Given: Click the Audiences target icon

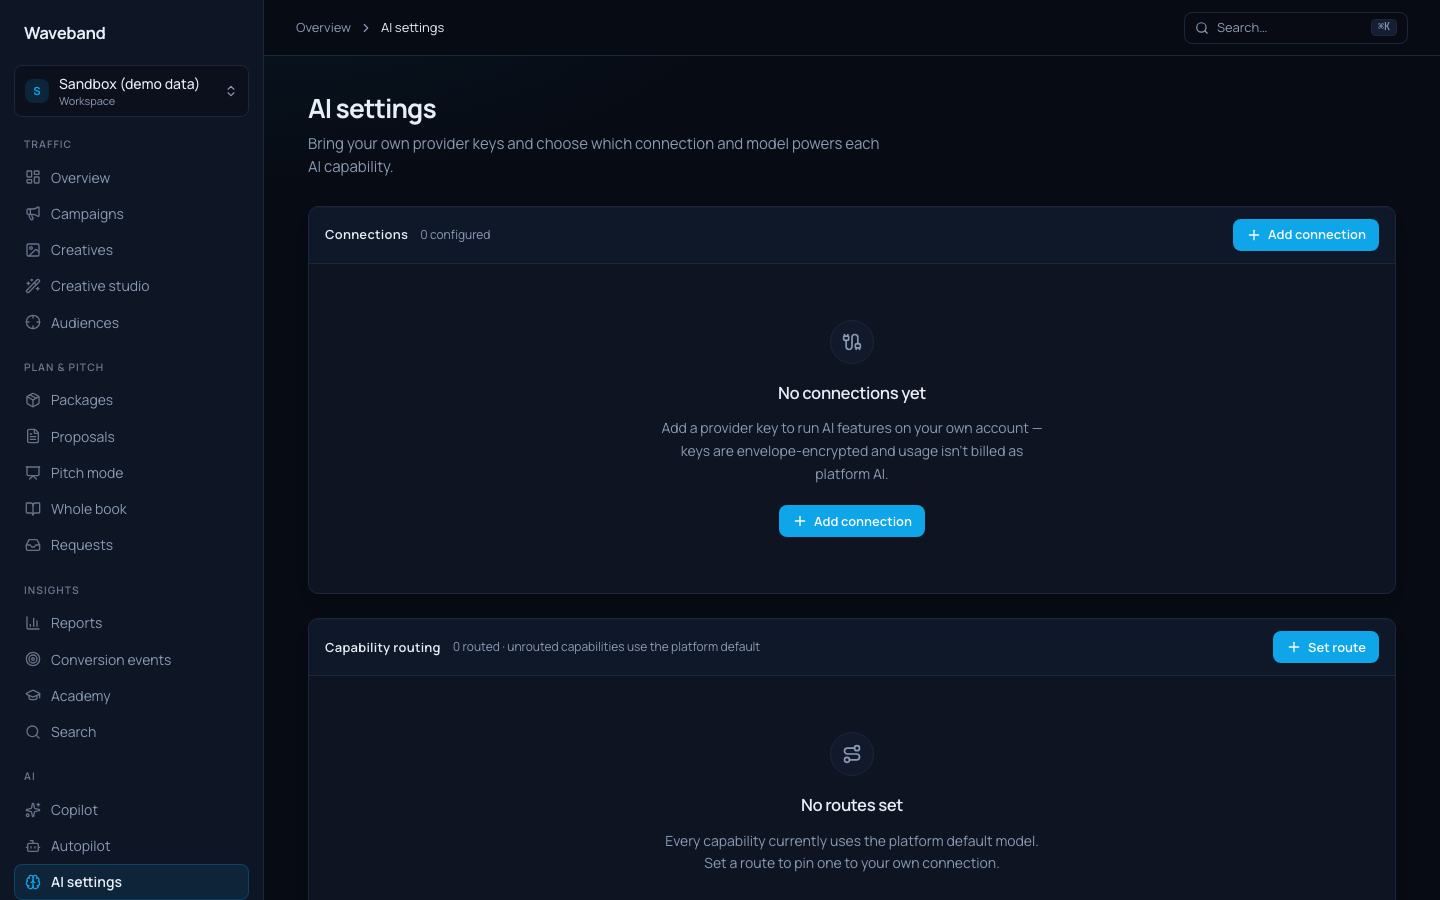Looking at the screenshot, I should (33, 322).
